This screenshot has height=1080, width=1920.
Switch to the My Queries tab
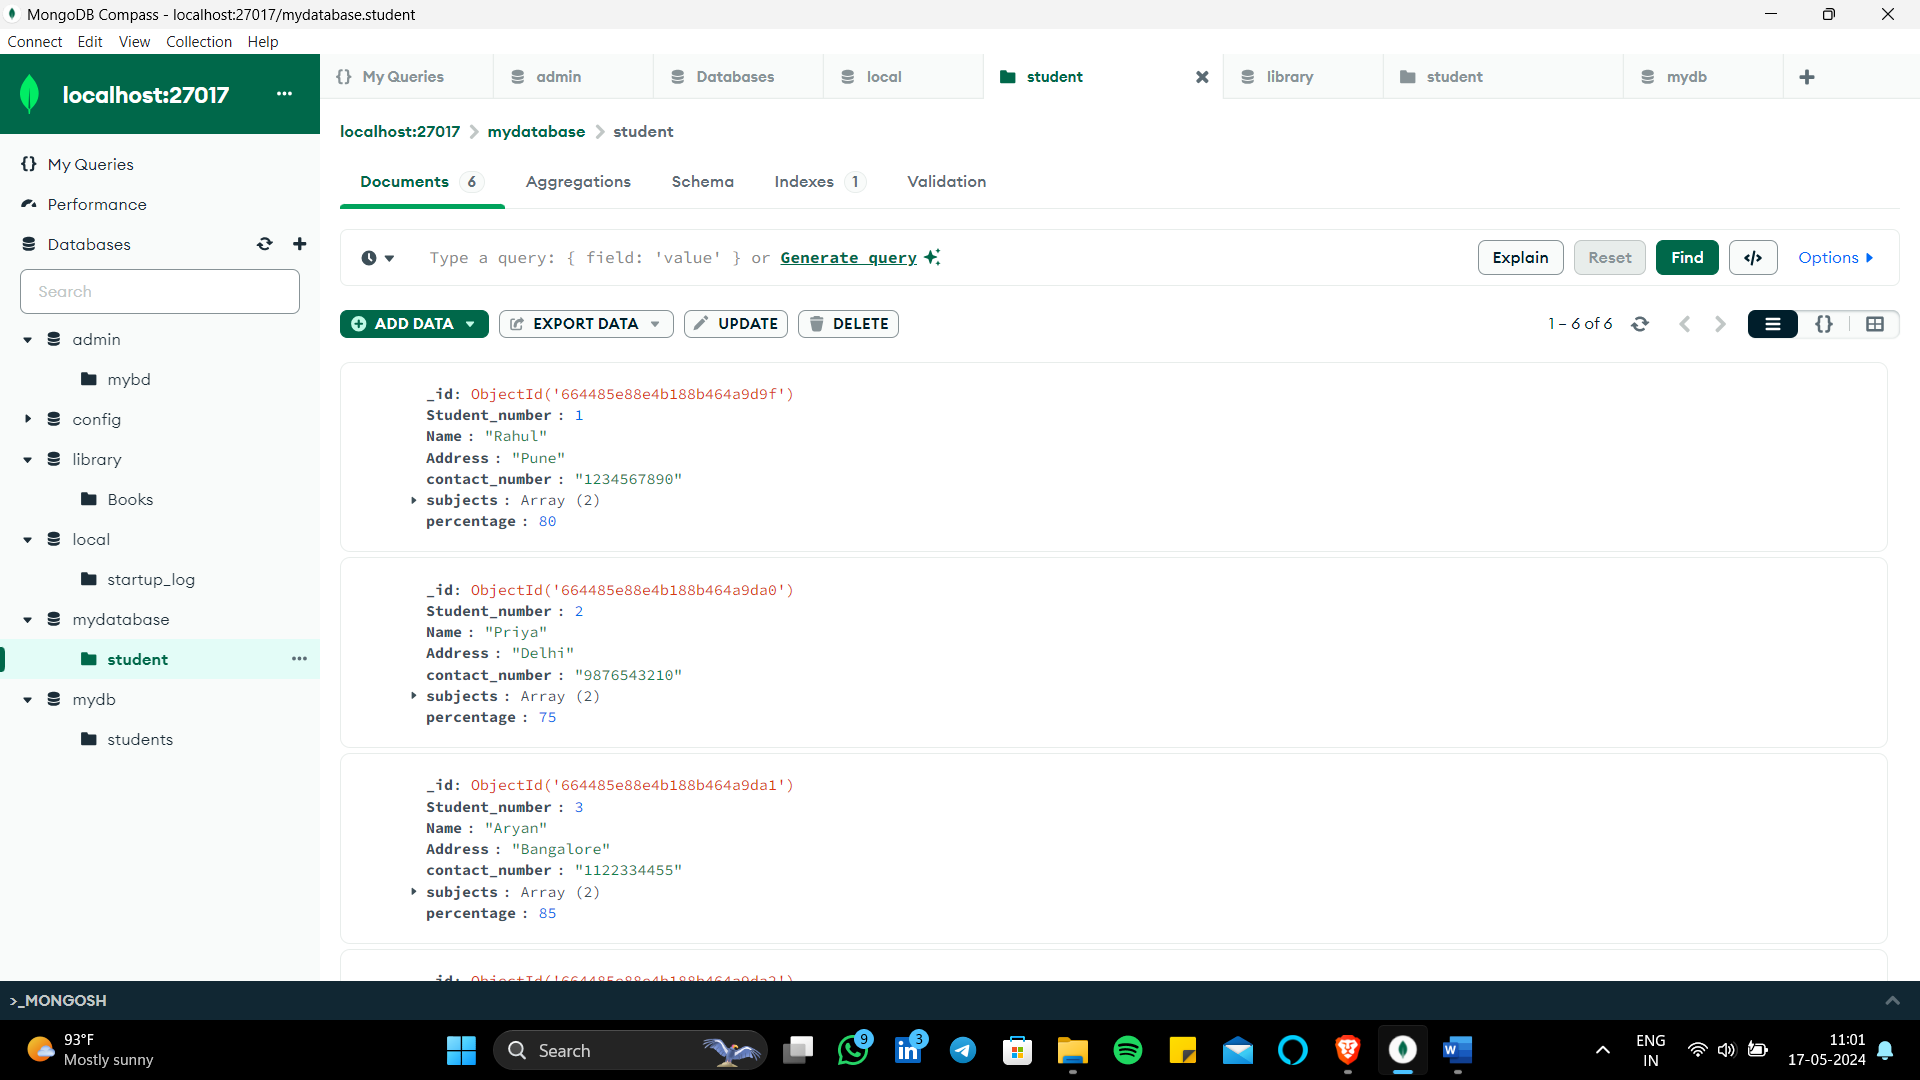[407, 77]
